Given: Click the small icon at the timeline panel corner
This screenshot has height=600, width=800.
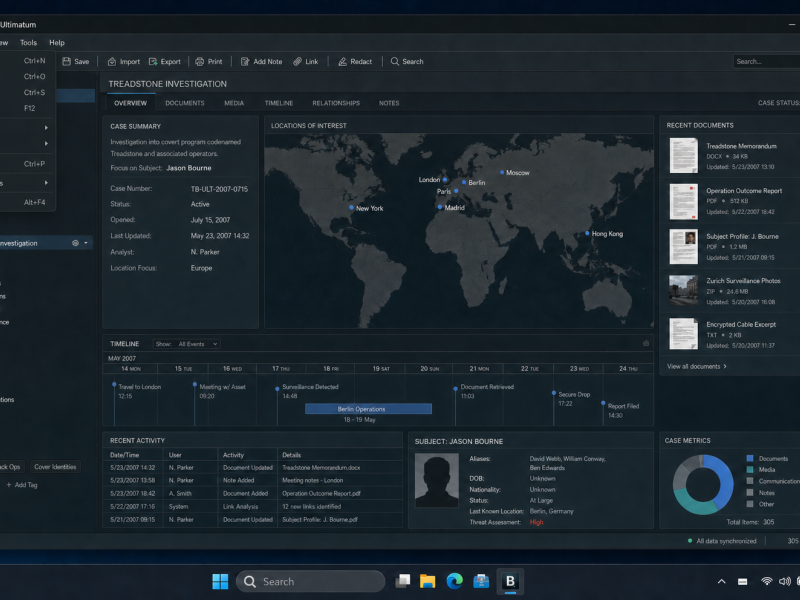Looking at the screenshot, I should (x=646, y=343).
